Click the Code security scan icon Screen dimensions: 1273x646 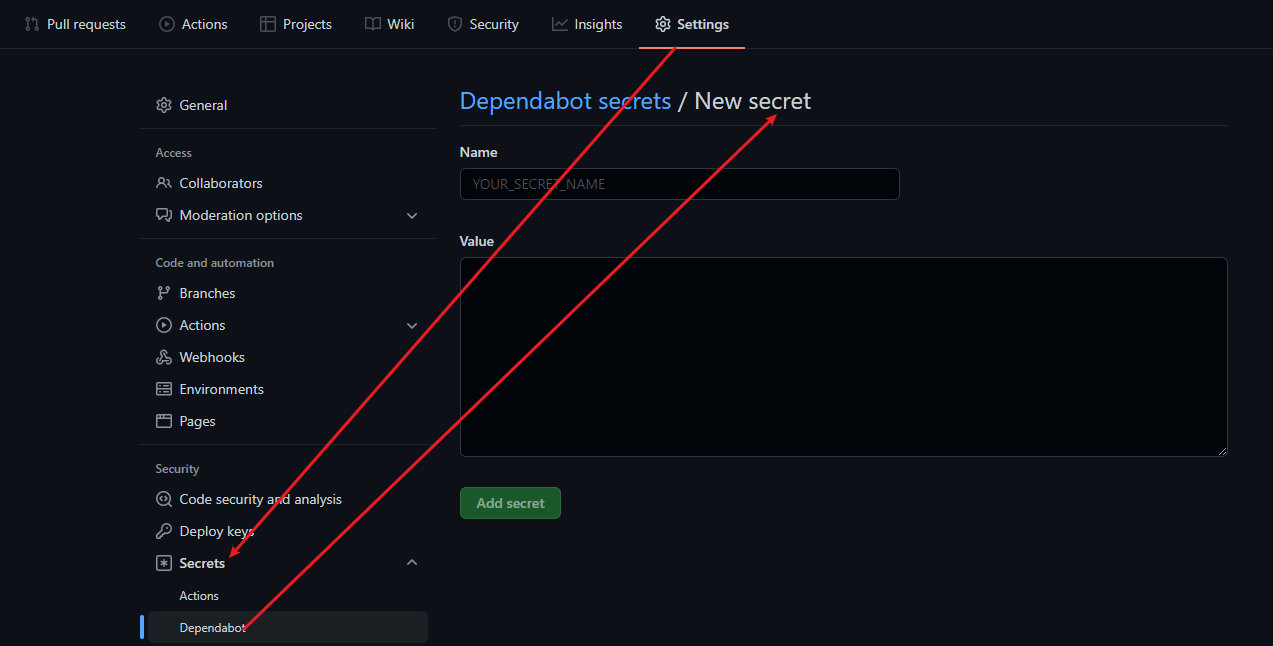(164, 499)
